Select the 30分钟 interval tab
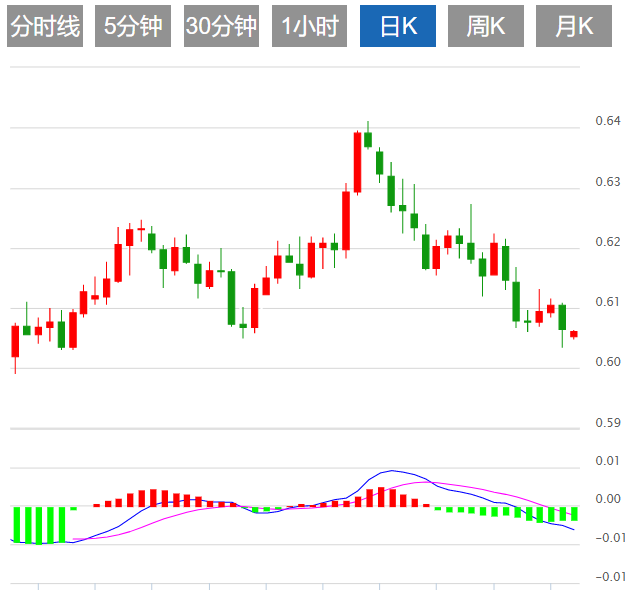The image size is (636, 590). pyautogui.click(x=221, y=26)
